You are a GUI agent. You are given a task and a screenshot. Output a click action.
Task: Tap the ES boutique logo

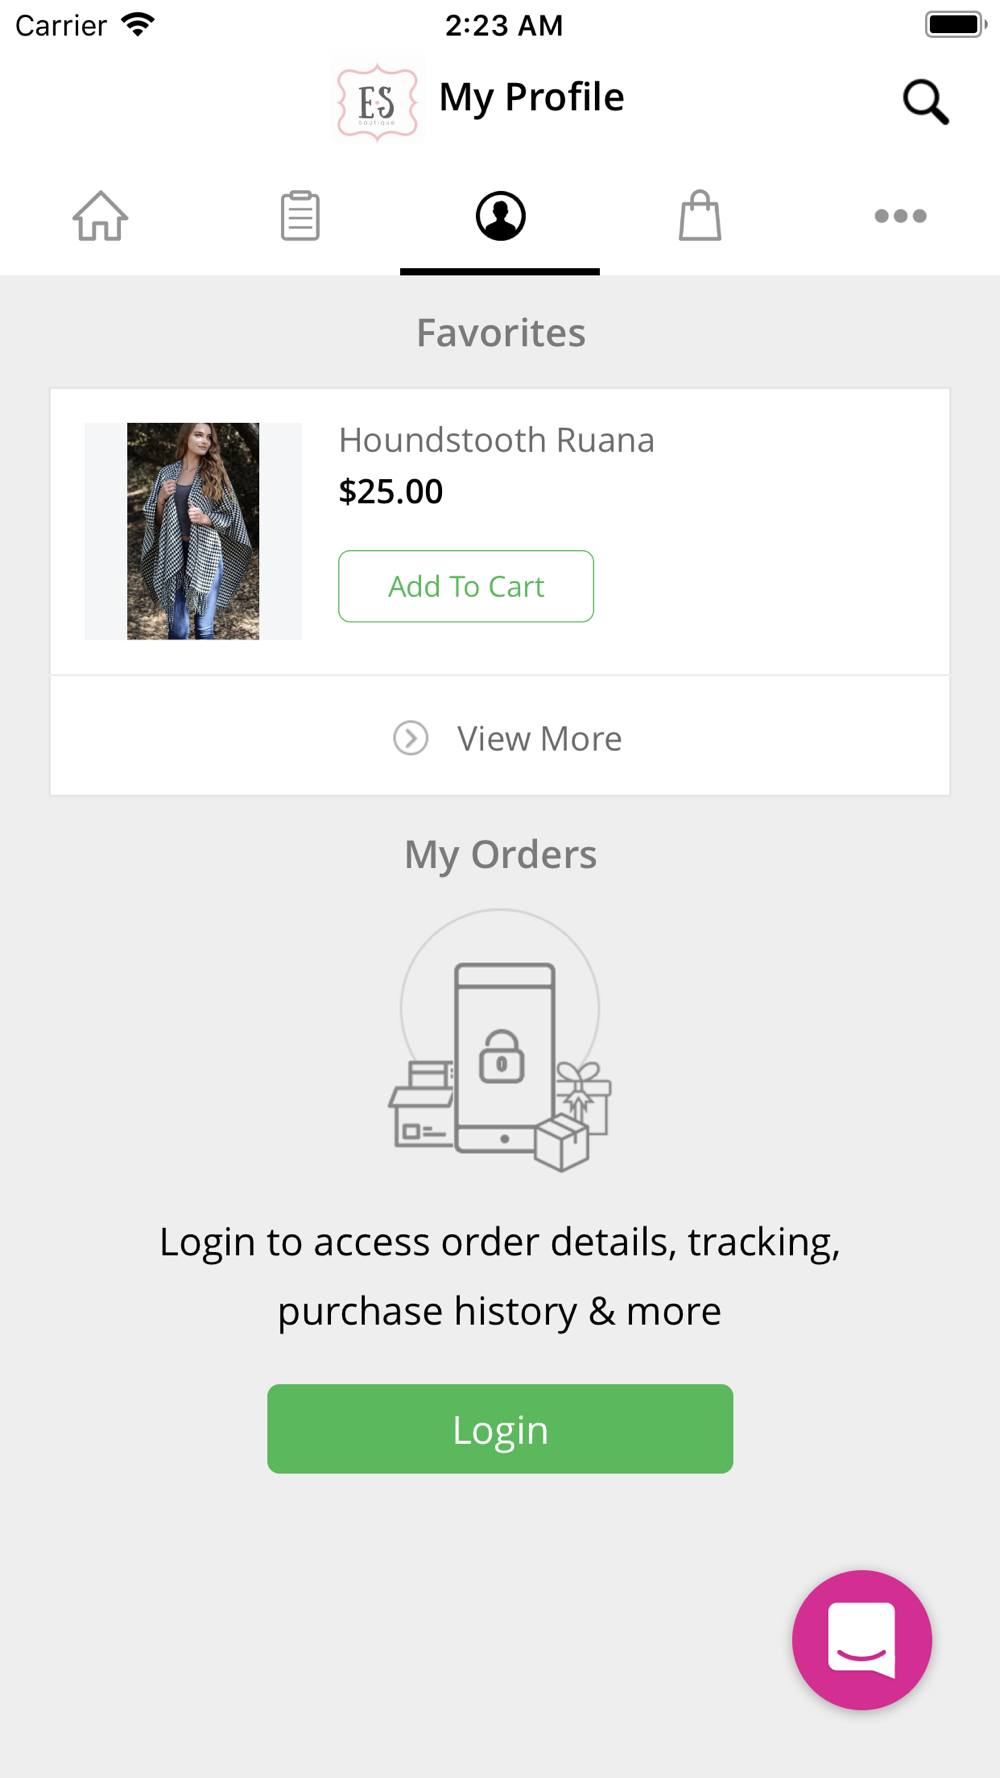pyautogui.click(x=377, y=100)
